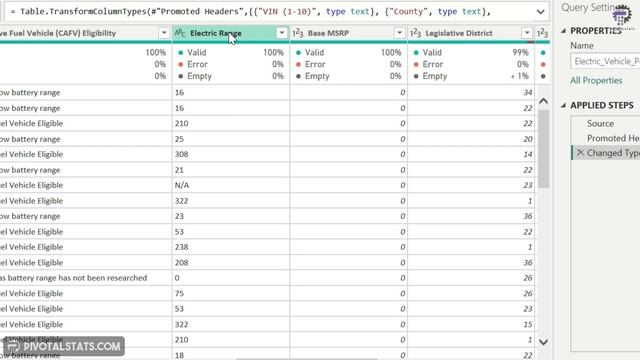
Task: Select the 75 cell in Electric Range
Action: pos(231,293)
